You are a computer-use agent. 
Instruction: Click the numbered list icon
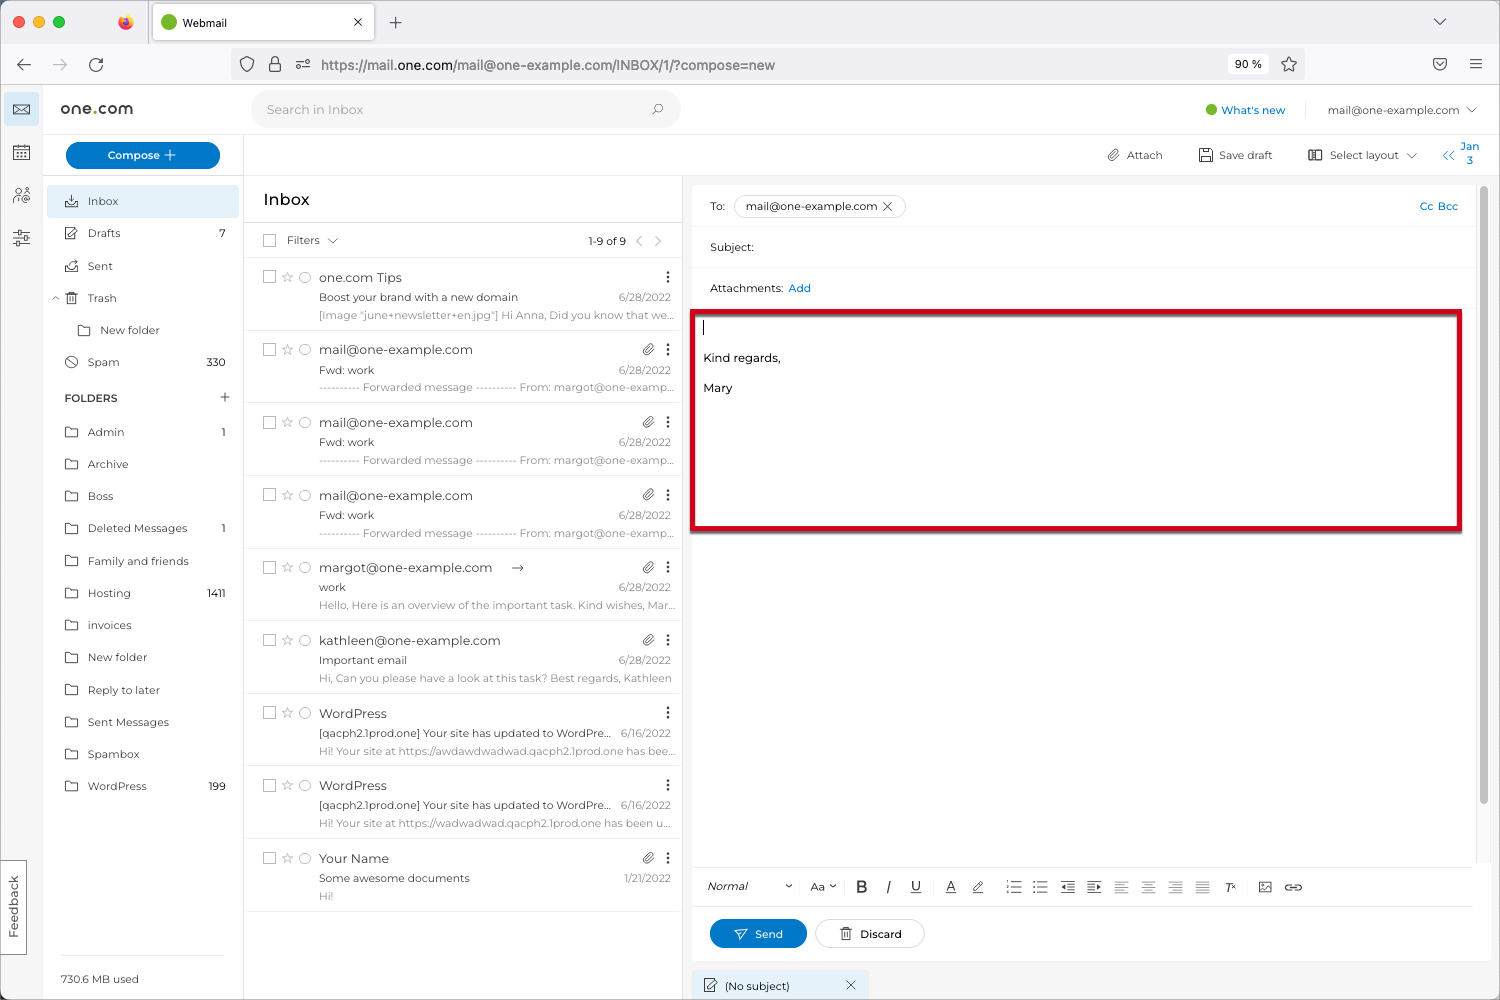[1013, 887]
